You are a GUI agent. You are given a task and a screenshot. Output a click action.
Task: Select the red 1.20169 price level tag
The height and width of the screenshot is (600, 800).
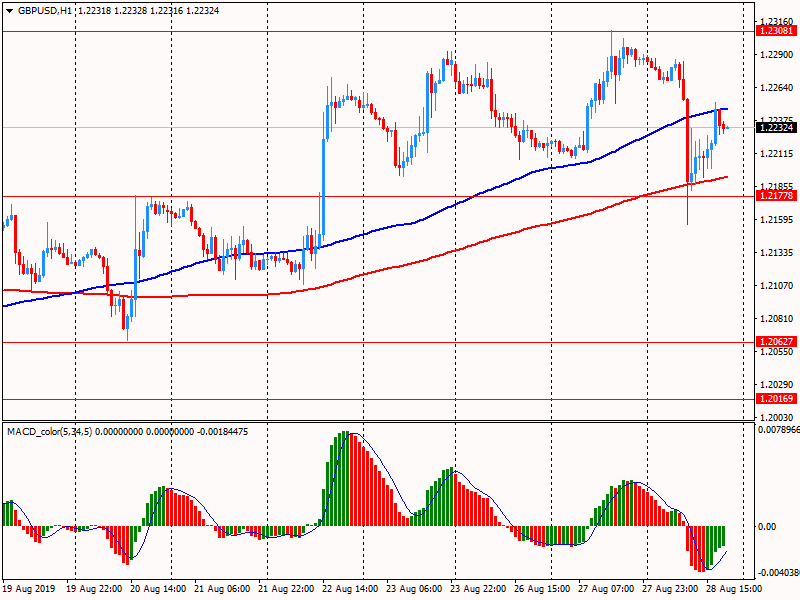[776, 399]
